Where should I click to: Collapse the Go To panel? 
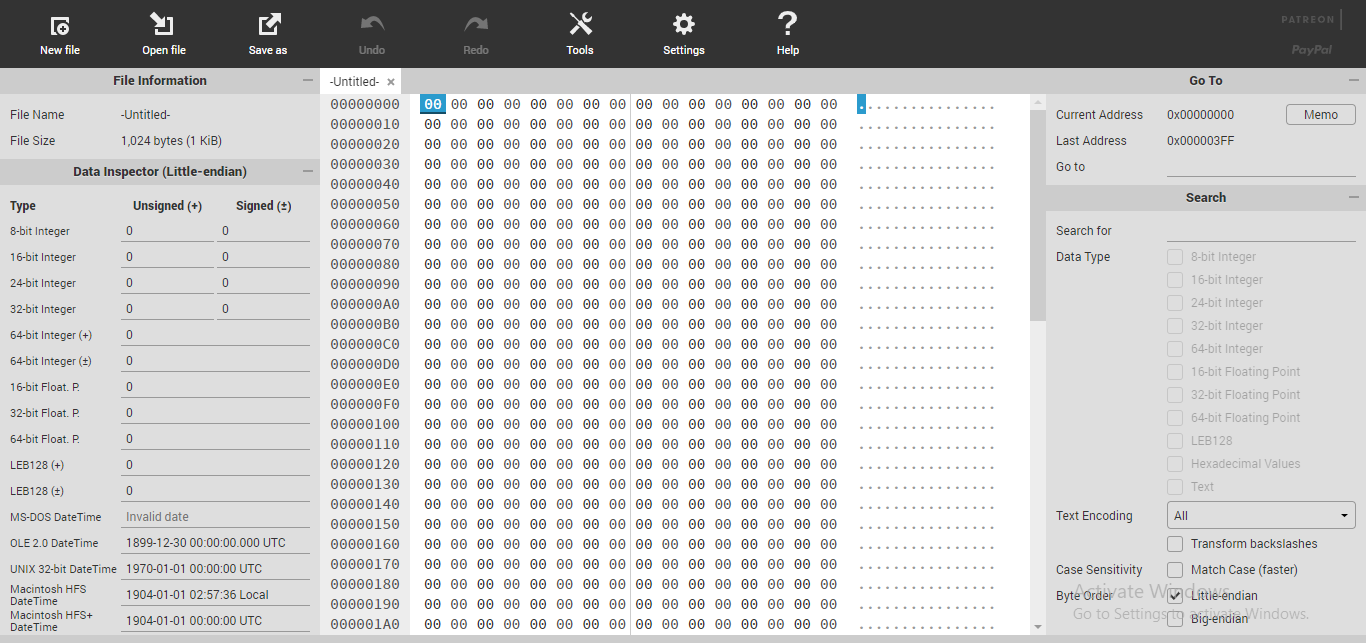[x=1353, y=80]
